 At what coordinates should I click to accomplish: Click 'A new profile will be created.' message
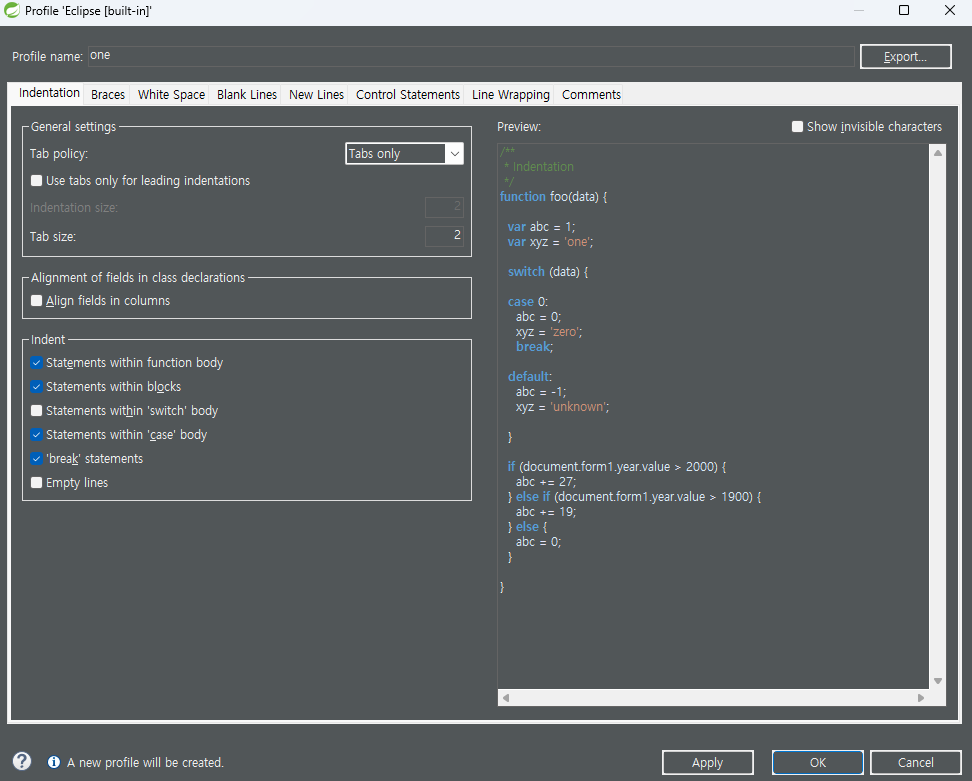(x=145, y=762)
